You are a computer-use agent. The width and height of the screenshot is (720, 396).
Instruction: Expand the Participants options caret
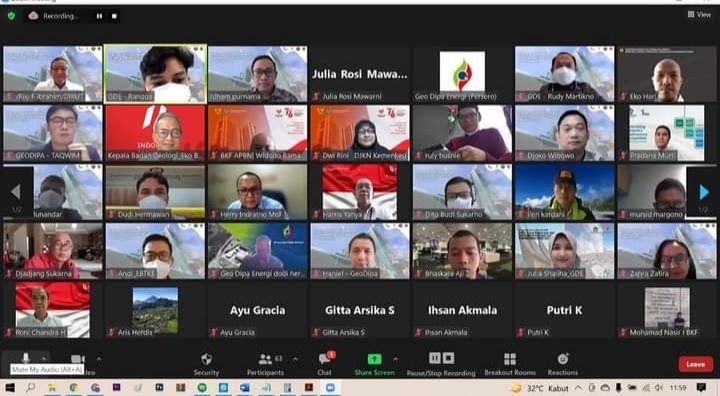click(295, 359)
